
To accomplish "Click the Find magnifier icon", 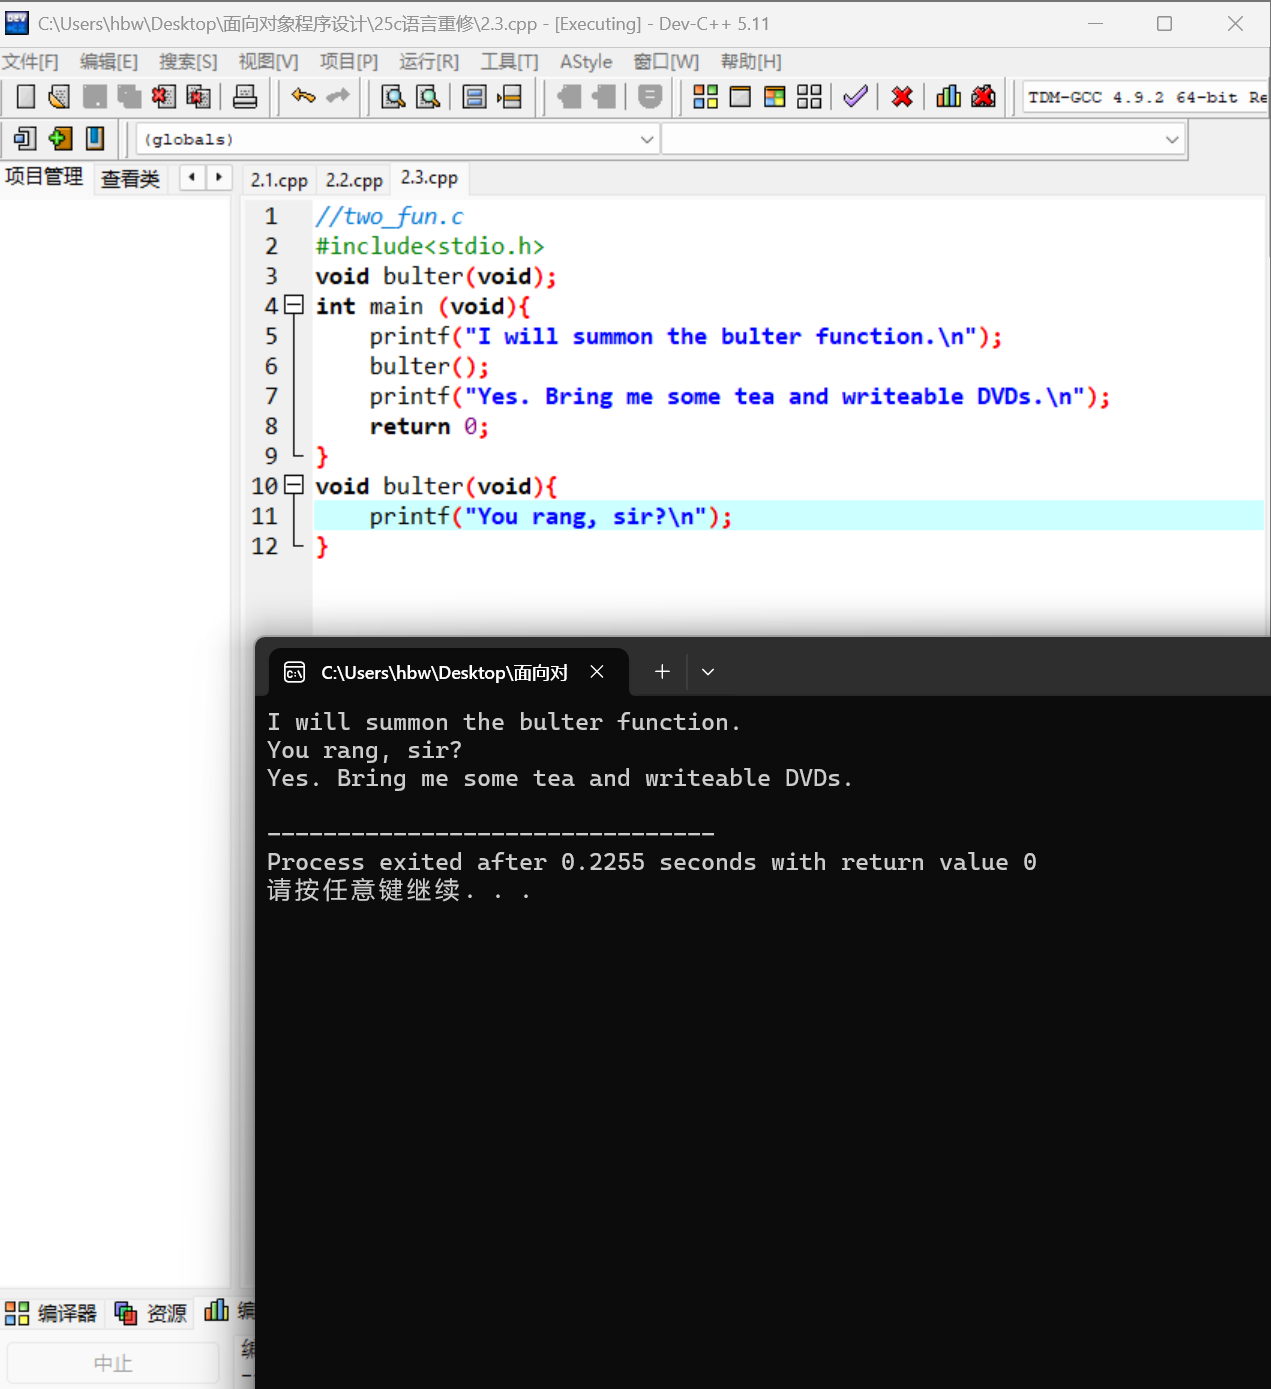I will click(x=393, y=97).
